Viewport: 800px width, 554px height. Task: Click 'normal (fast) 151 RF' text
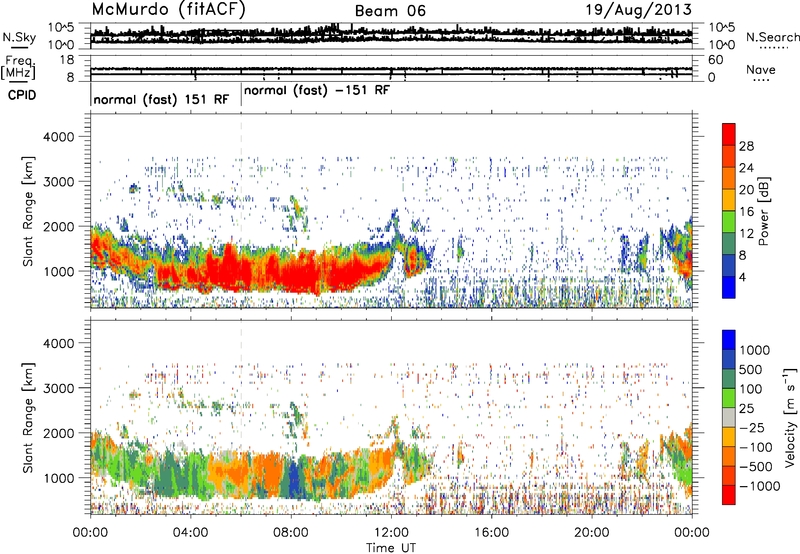[161, 99]
